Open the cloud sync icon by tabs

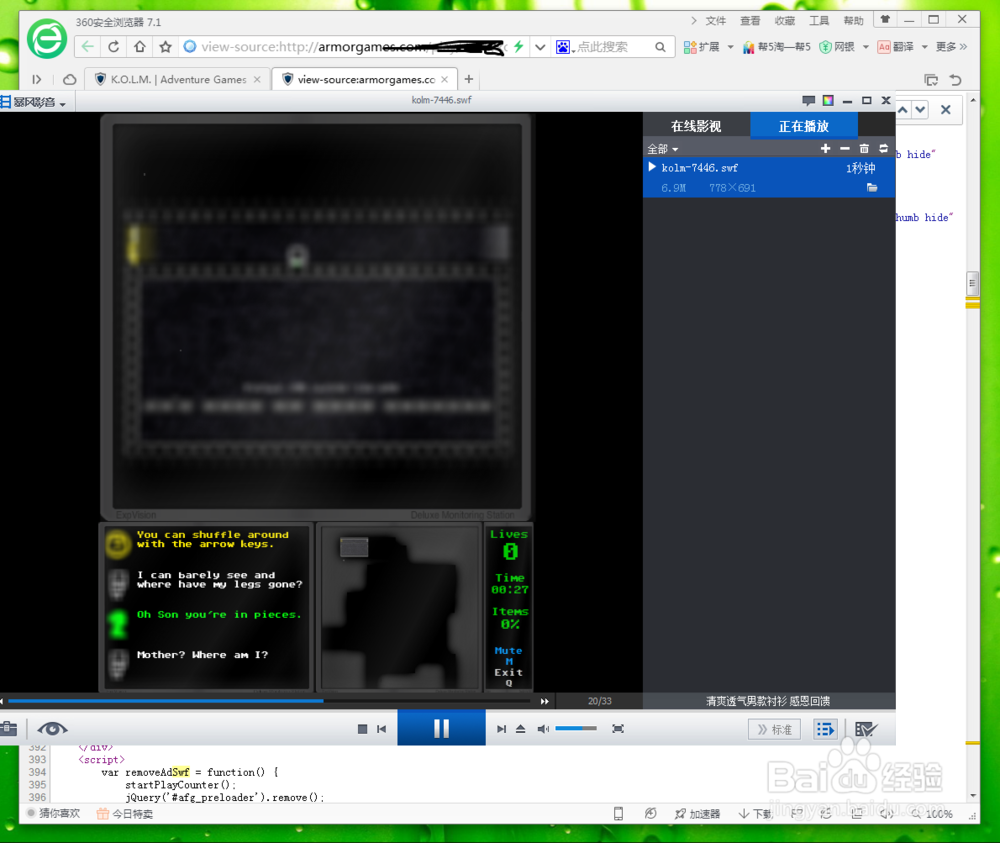[70, 79]
